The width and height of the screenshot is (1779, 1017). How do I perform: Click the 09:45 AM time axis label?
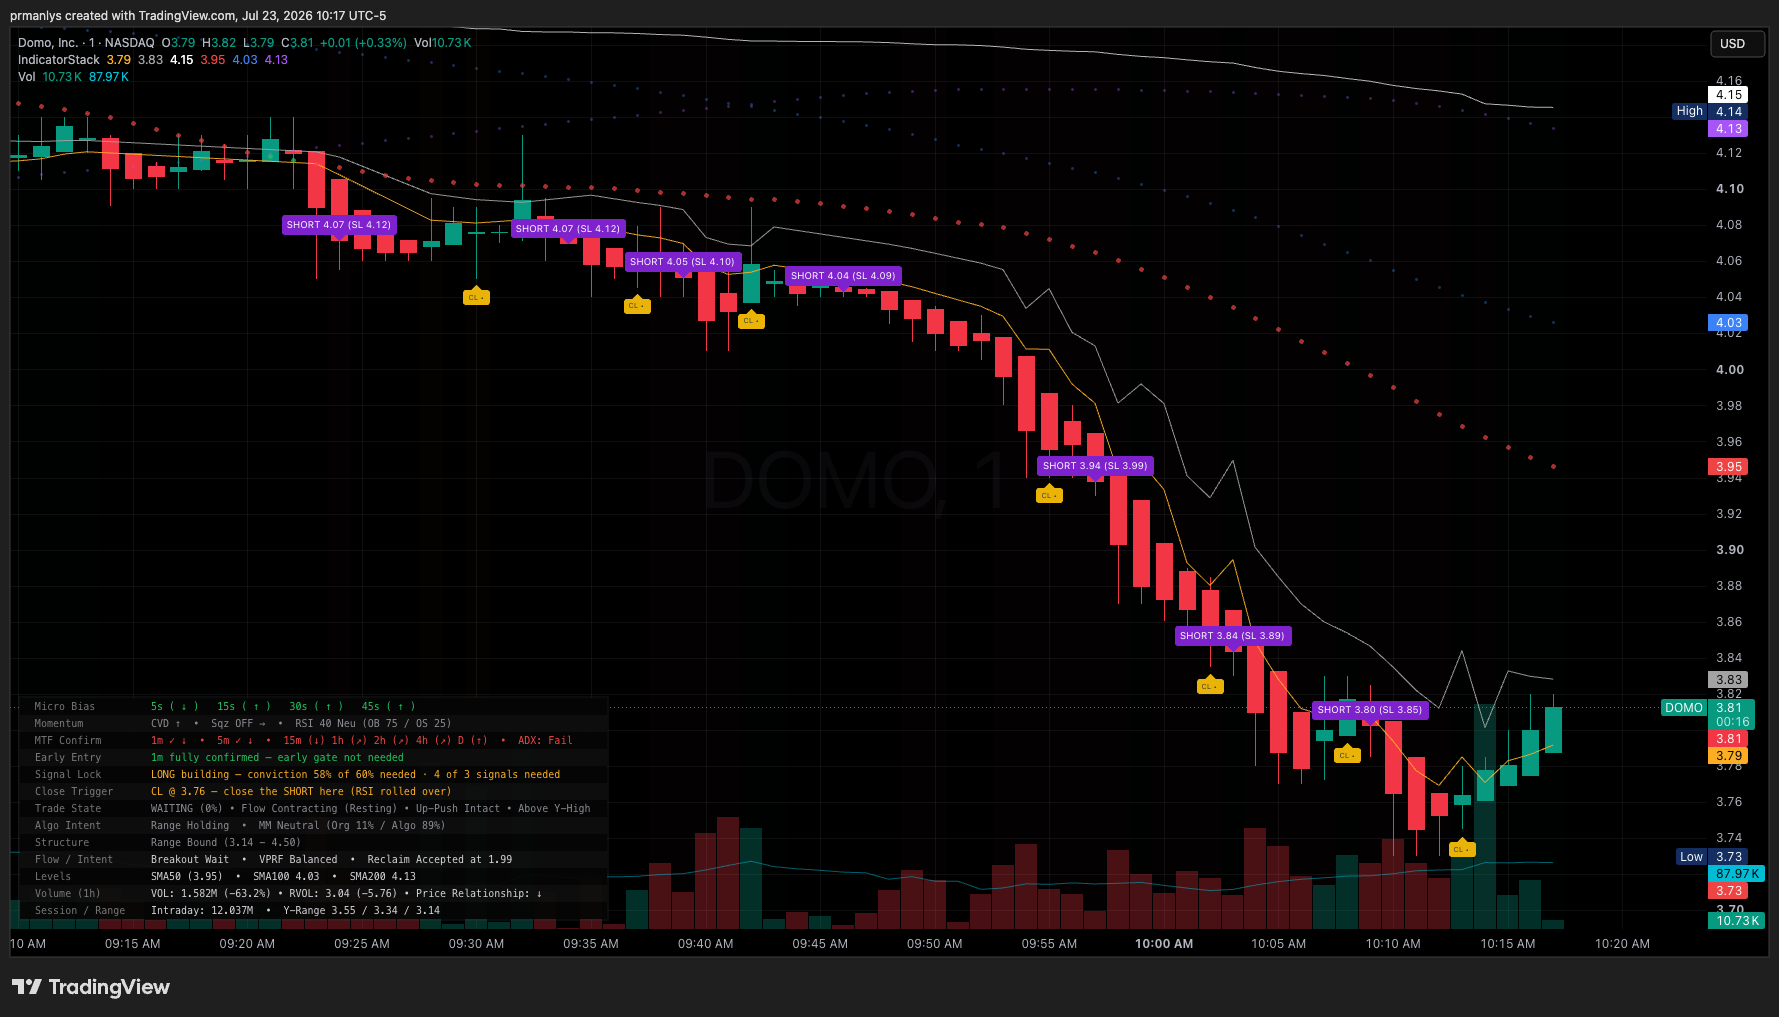click(820, 944)
